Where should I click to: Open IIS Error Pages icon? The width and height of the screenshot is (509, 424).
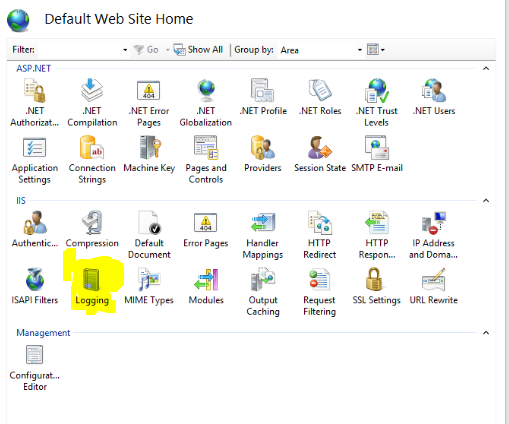(x=206, y=230)
